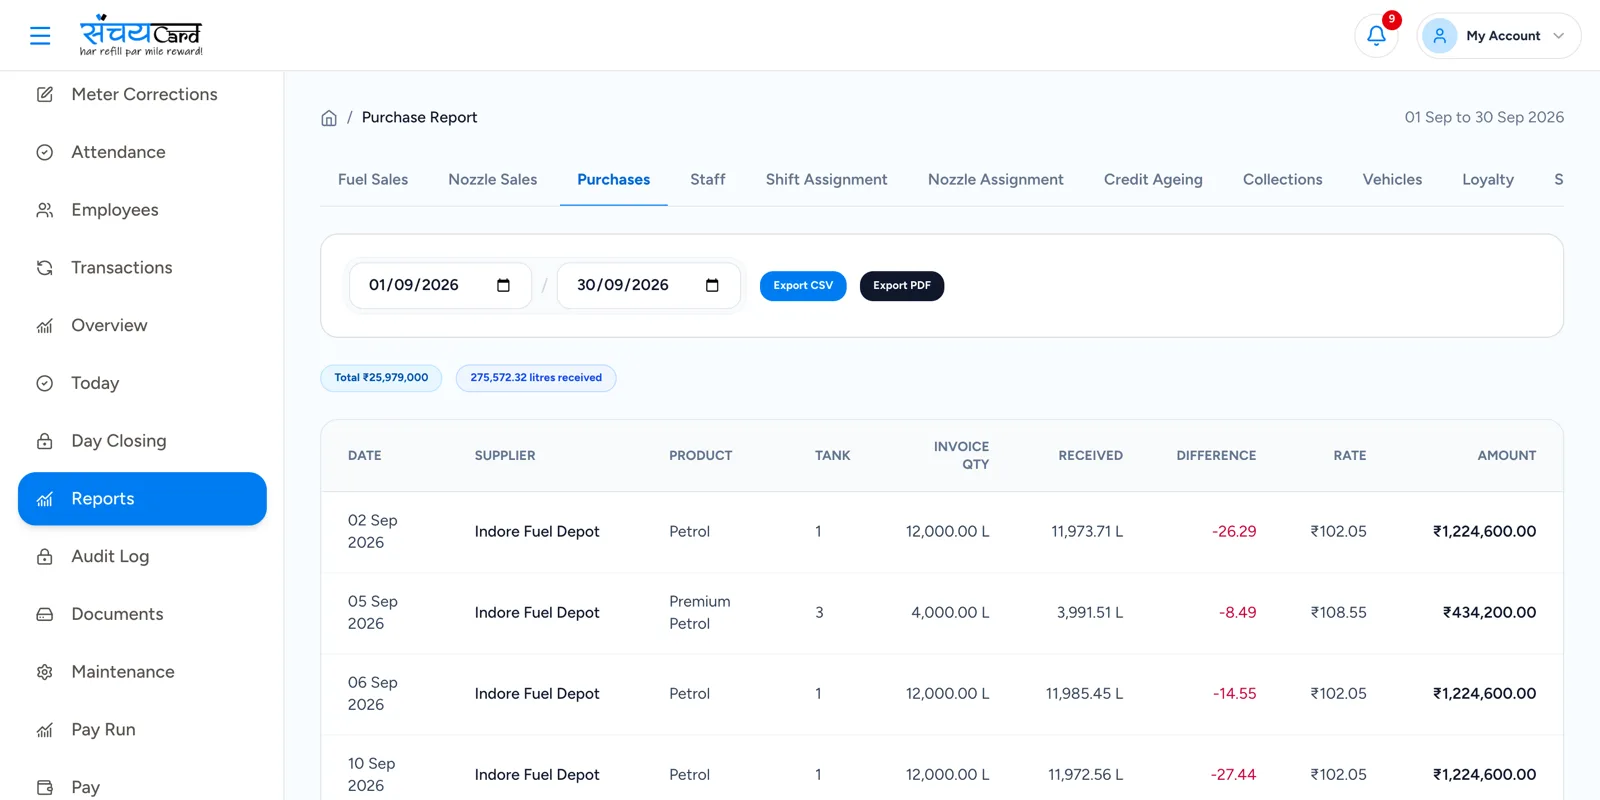The width and height of the screenshot is (1600, 800).
Task: Click the Documents tray icon
Action: point(45,614)
